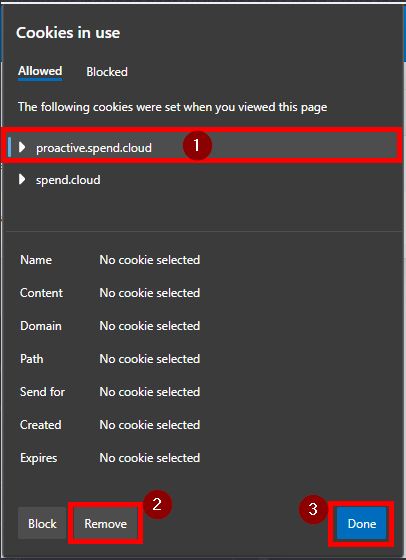Image resolution: width=406 pixels, height=560 pixels.
Task: Switch to the Allowed tab
Action: click(40, 71)
